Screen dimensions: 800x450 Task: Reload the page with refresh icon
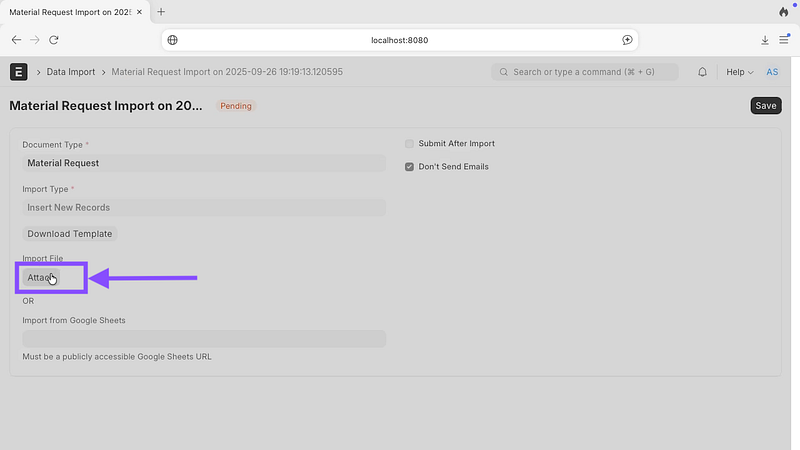[x=54, y=40]
